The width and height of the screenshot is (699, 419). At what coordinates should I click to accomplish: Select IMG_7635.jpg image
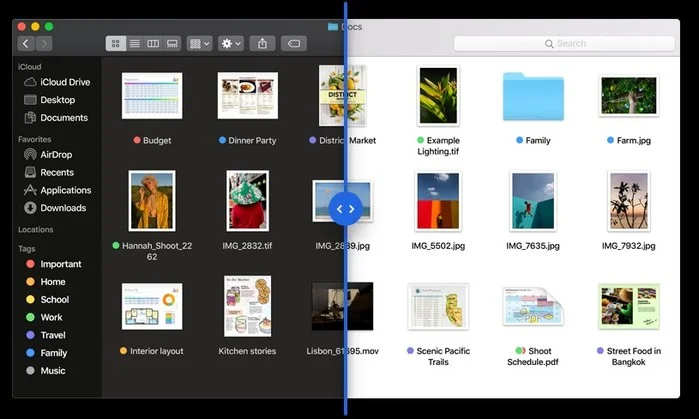point(533,201)
